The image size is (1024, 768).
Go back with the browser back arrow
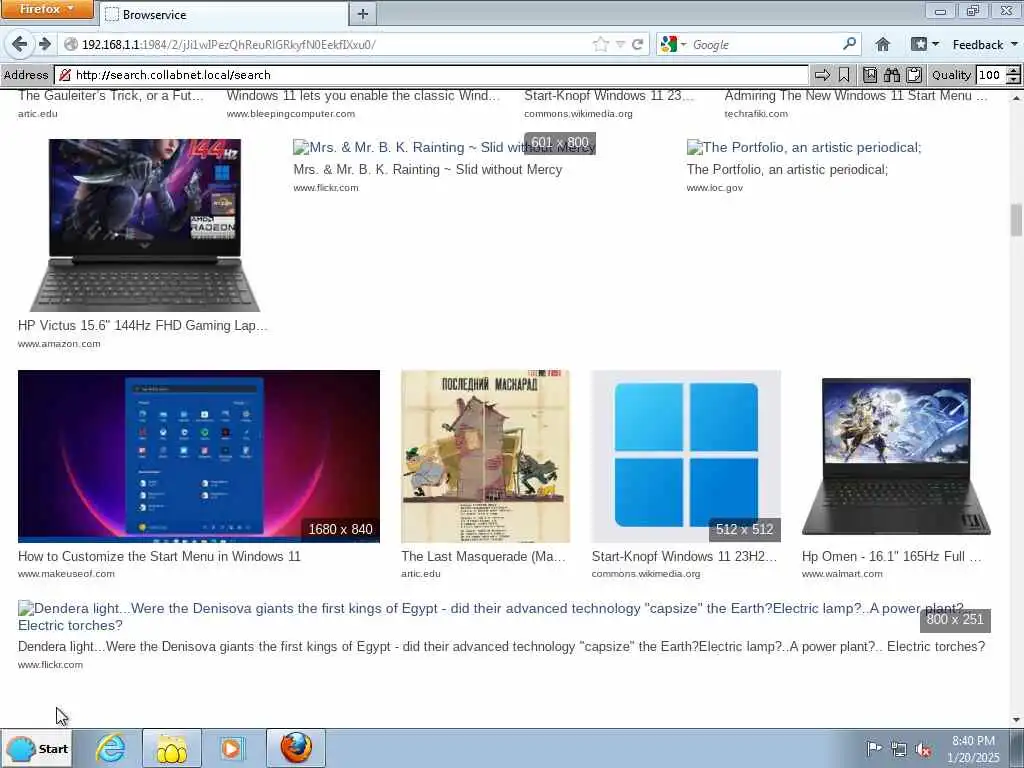pyautogui.click(x=19, y=44)
